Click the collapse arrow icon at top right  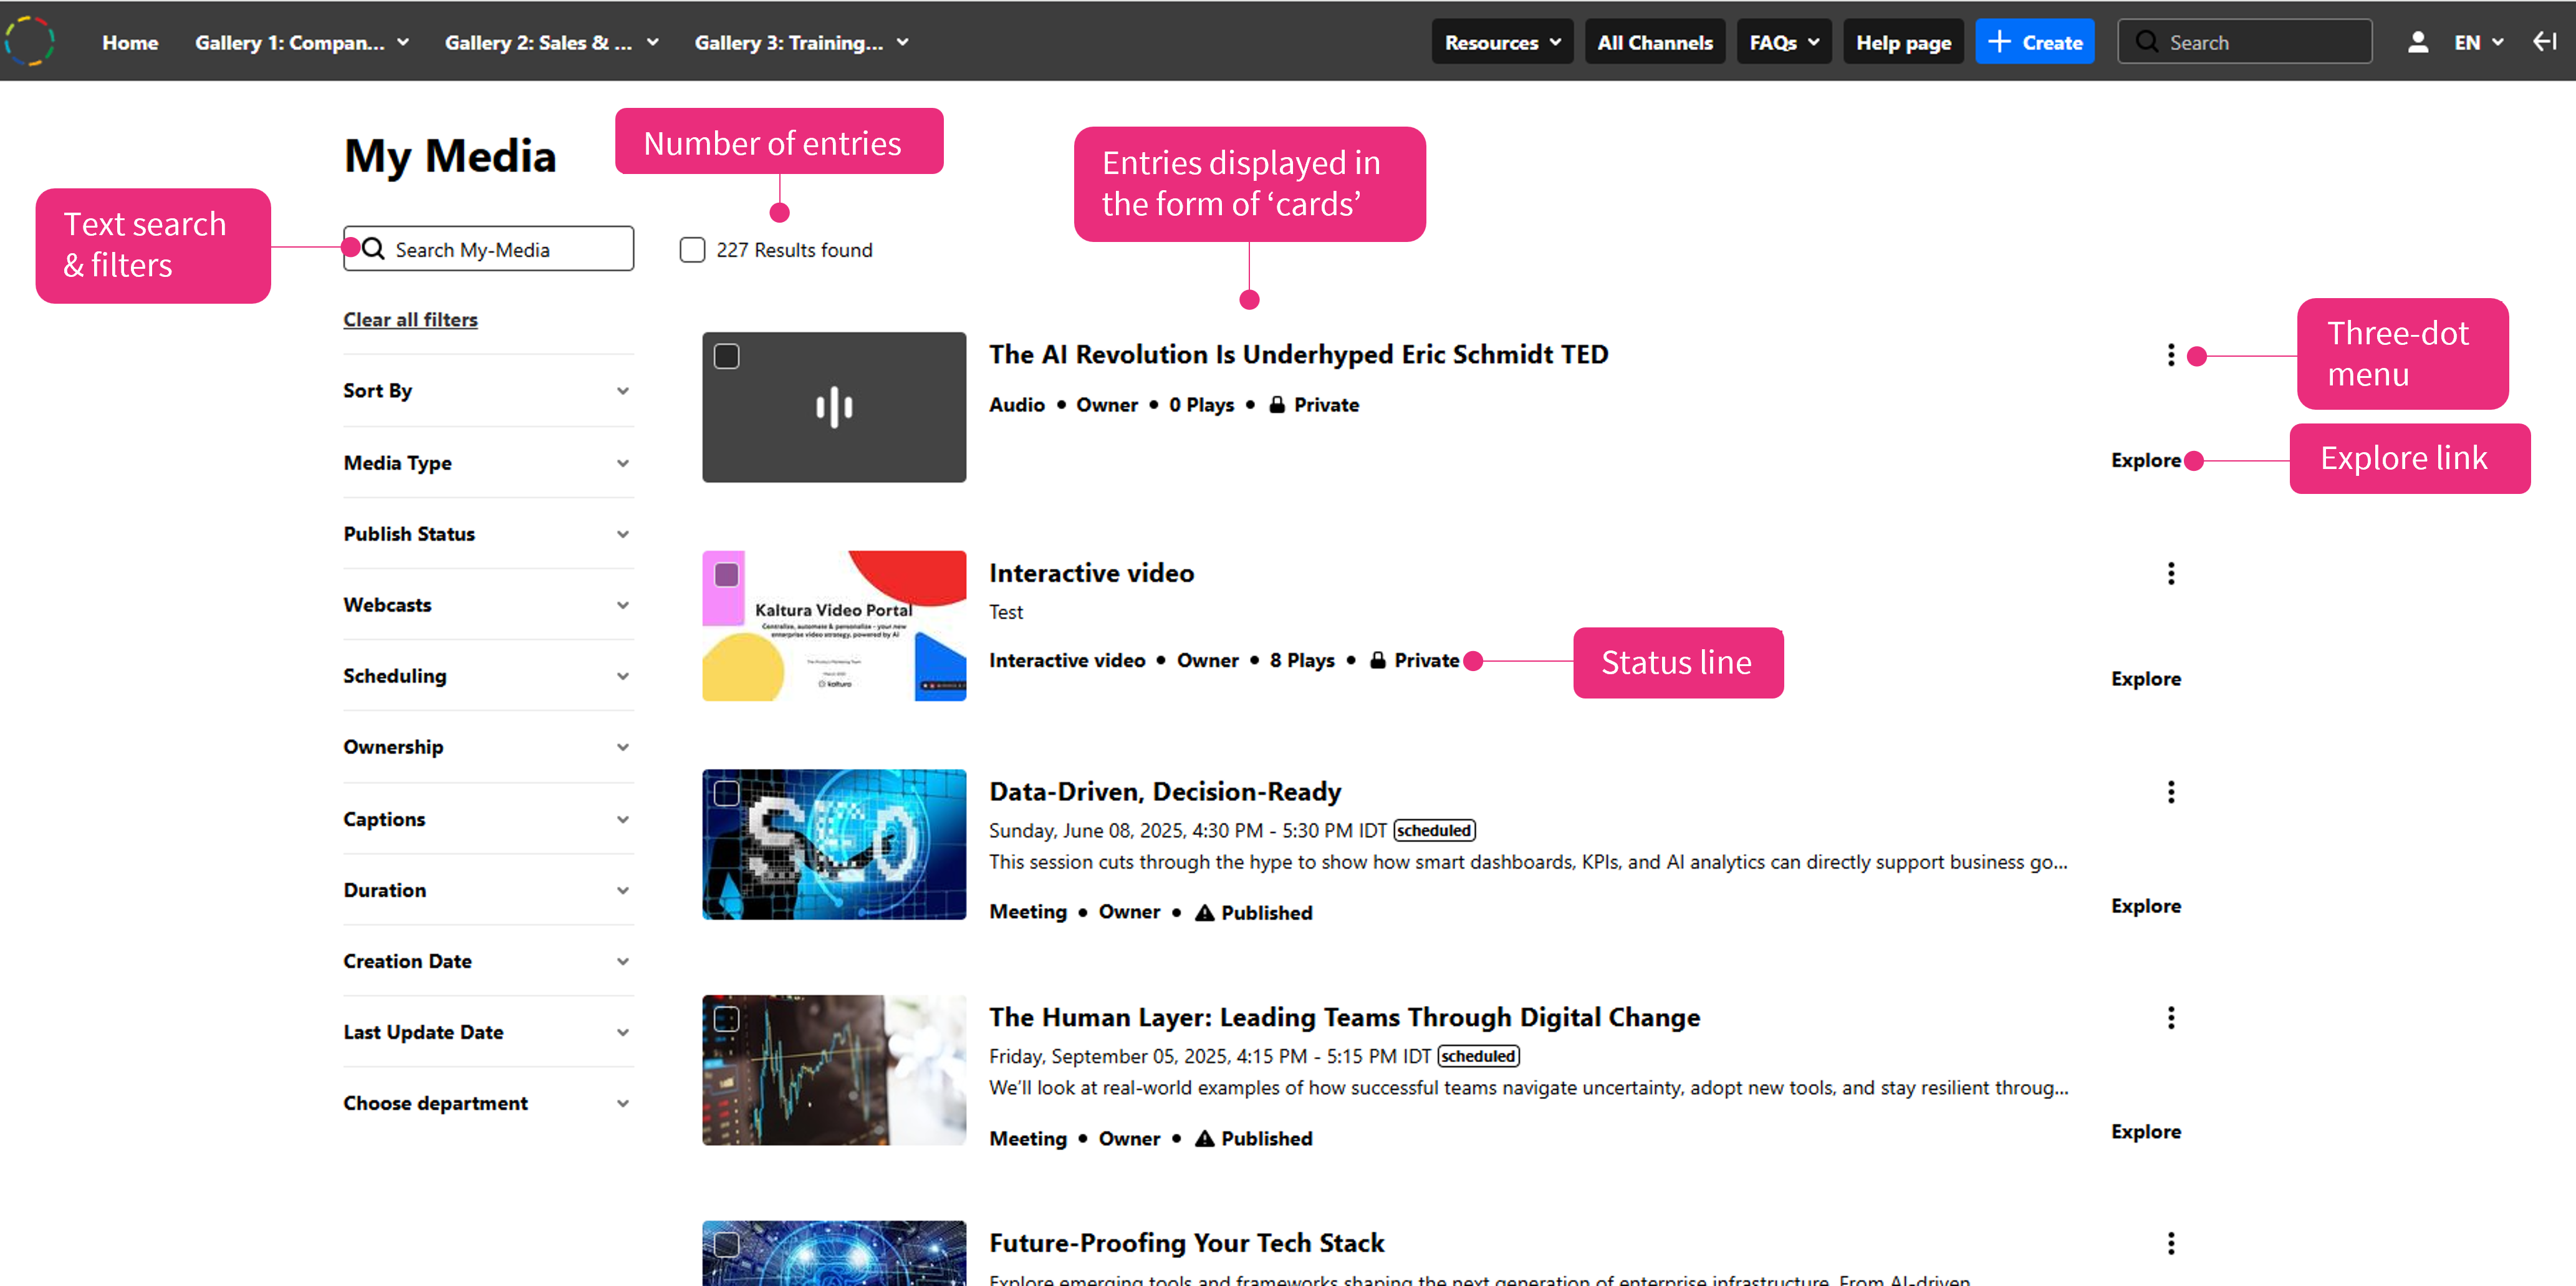point(2544,42)
